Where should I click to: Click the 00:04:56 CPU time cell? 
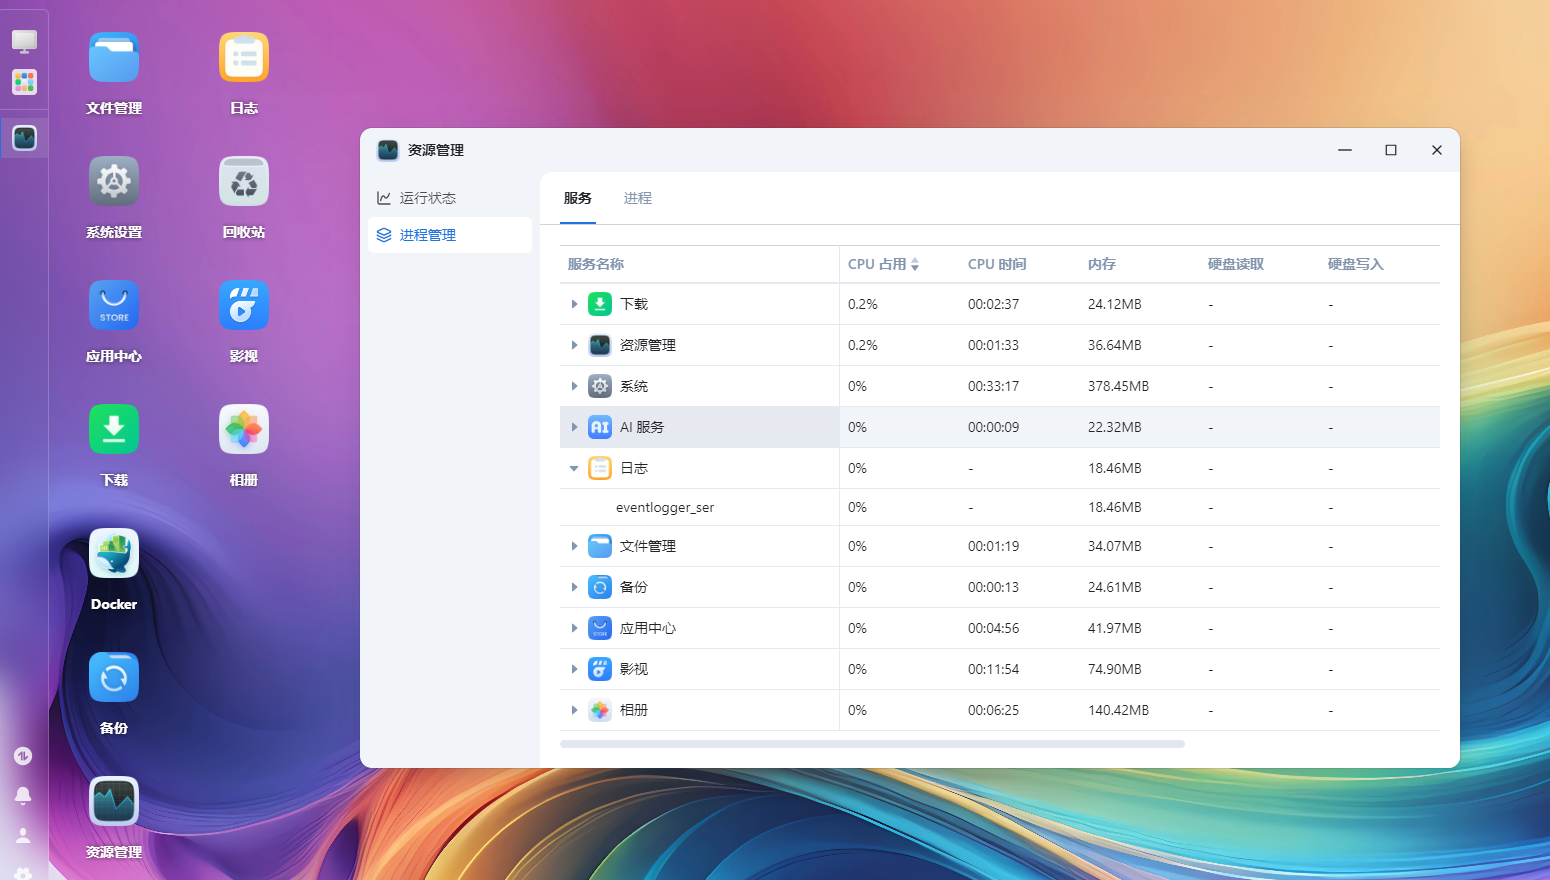click(993, 628)
